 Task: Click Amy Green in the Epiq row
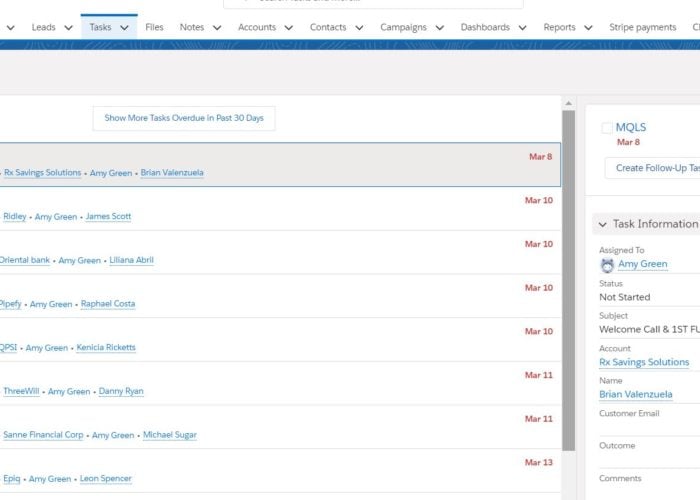tap(50, 479)
